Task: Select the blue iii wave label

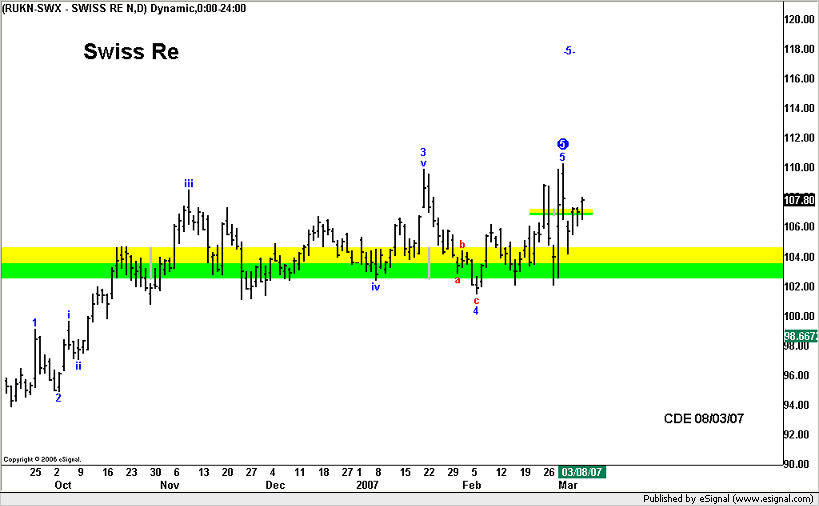Action: click(x=188, y=183)
